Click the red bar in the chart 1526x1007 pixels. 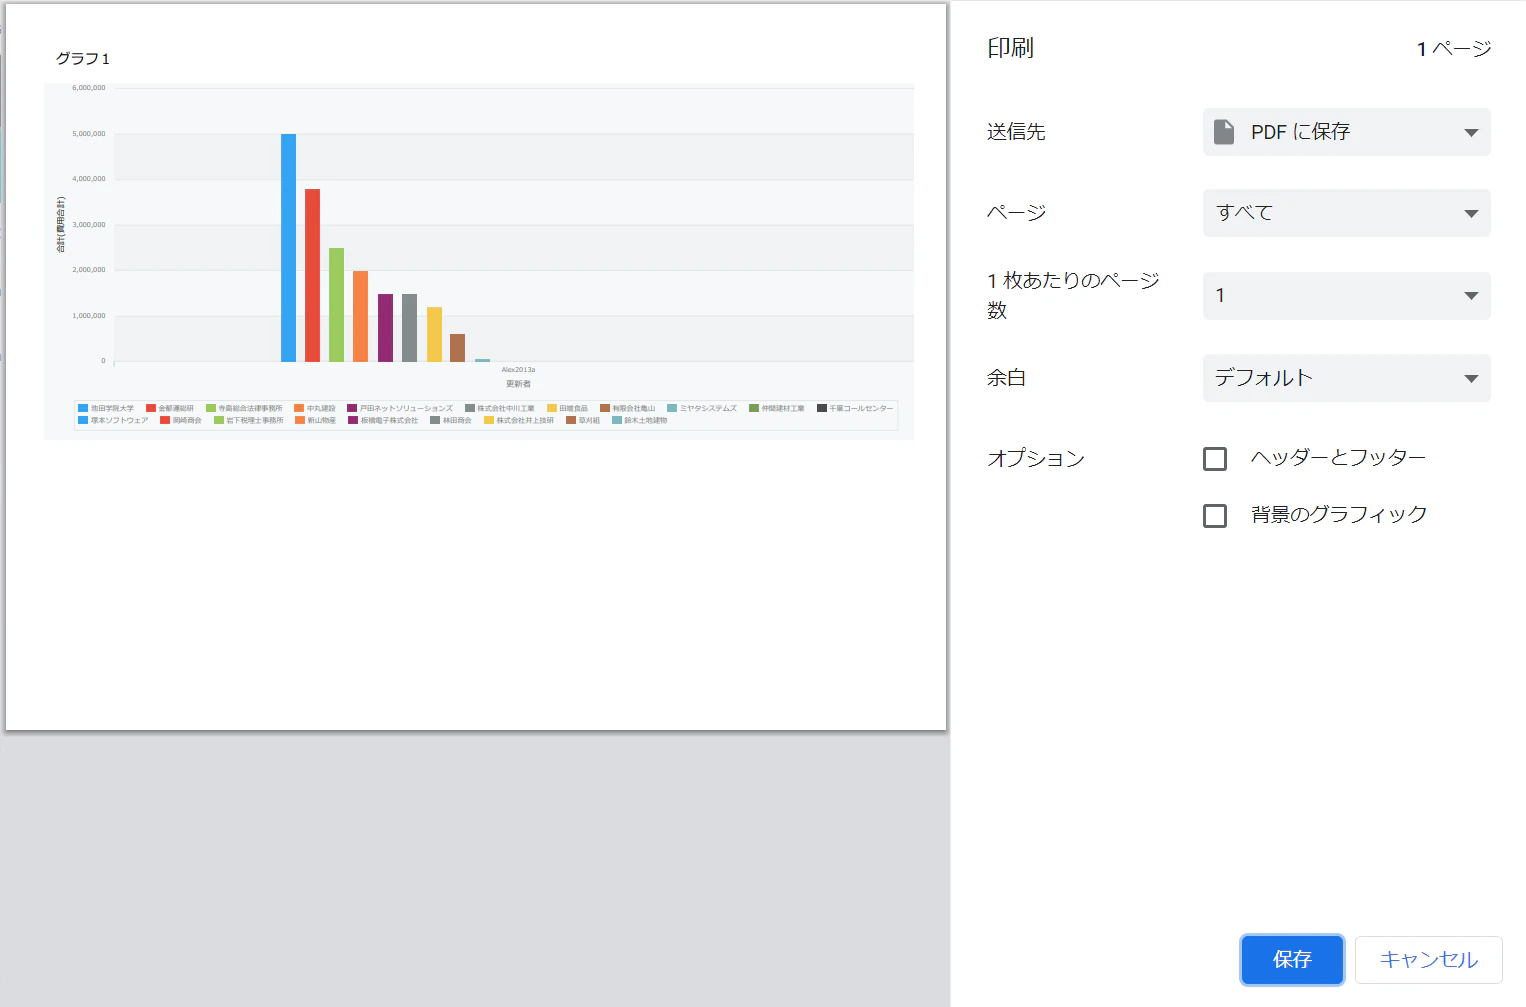point(312,275)
